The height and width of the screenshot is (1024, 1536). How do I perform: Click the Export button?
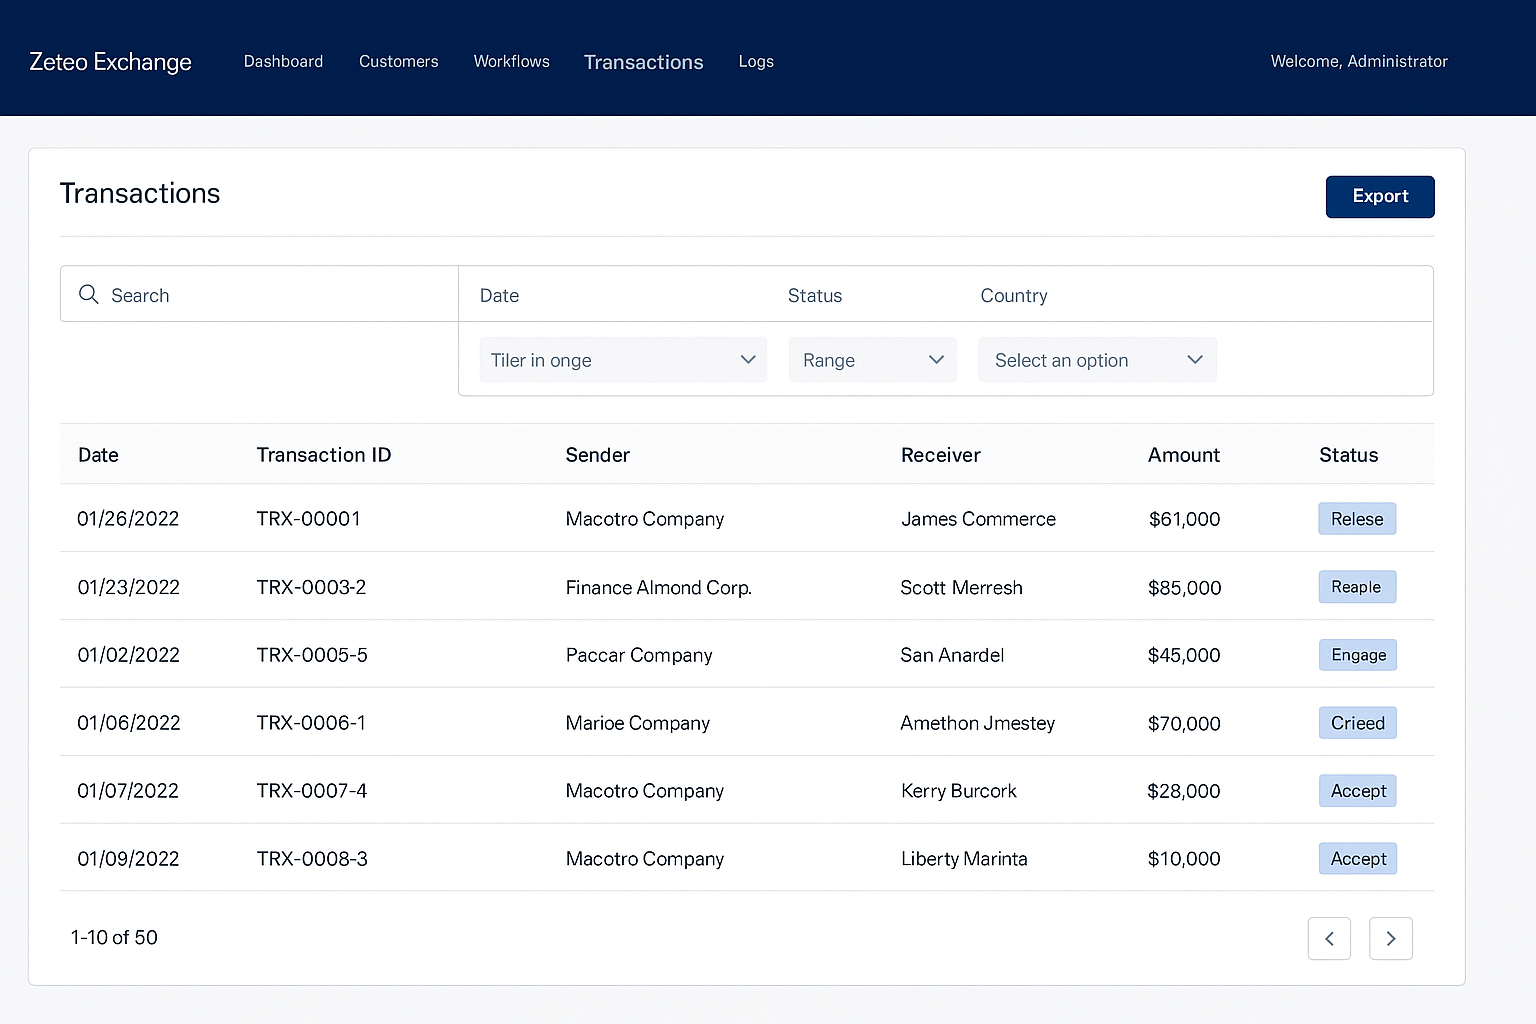point(1380,196)
